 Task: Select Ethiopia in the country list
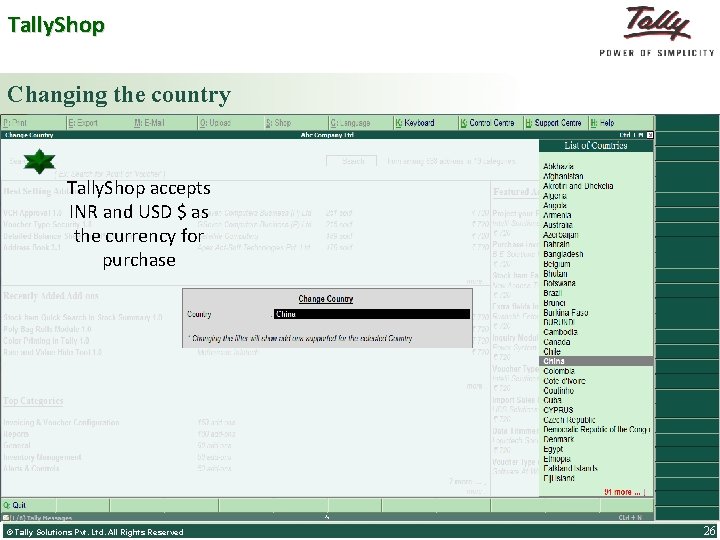tap(557, 459)
